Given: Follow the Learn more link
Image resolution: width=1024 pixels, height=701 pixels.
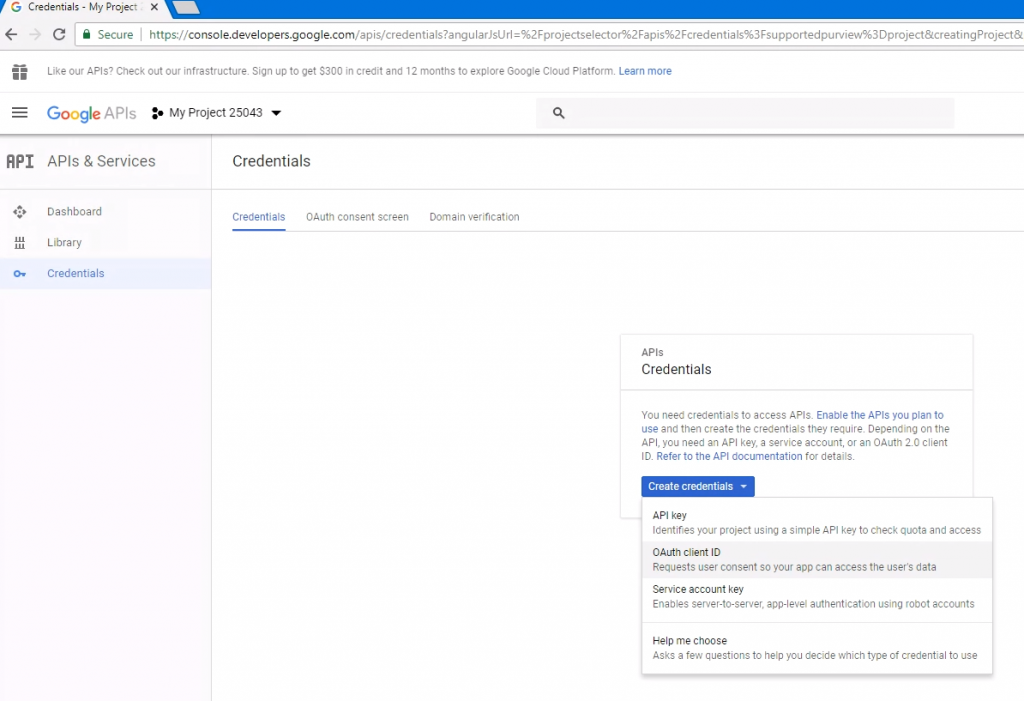Looking at the screenshot, I should coord(645,71).
